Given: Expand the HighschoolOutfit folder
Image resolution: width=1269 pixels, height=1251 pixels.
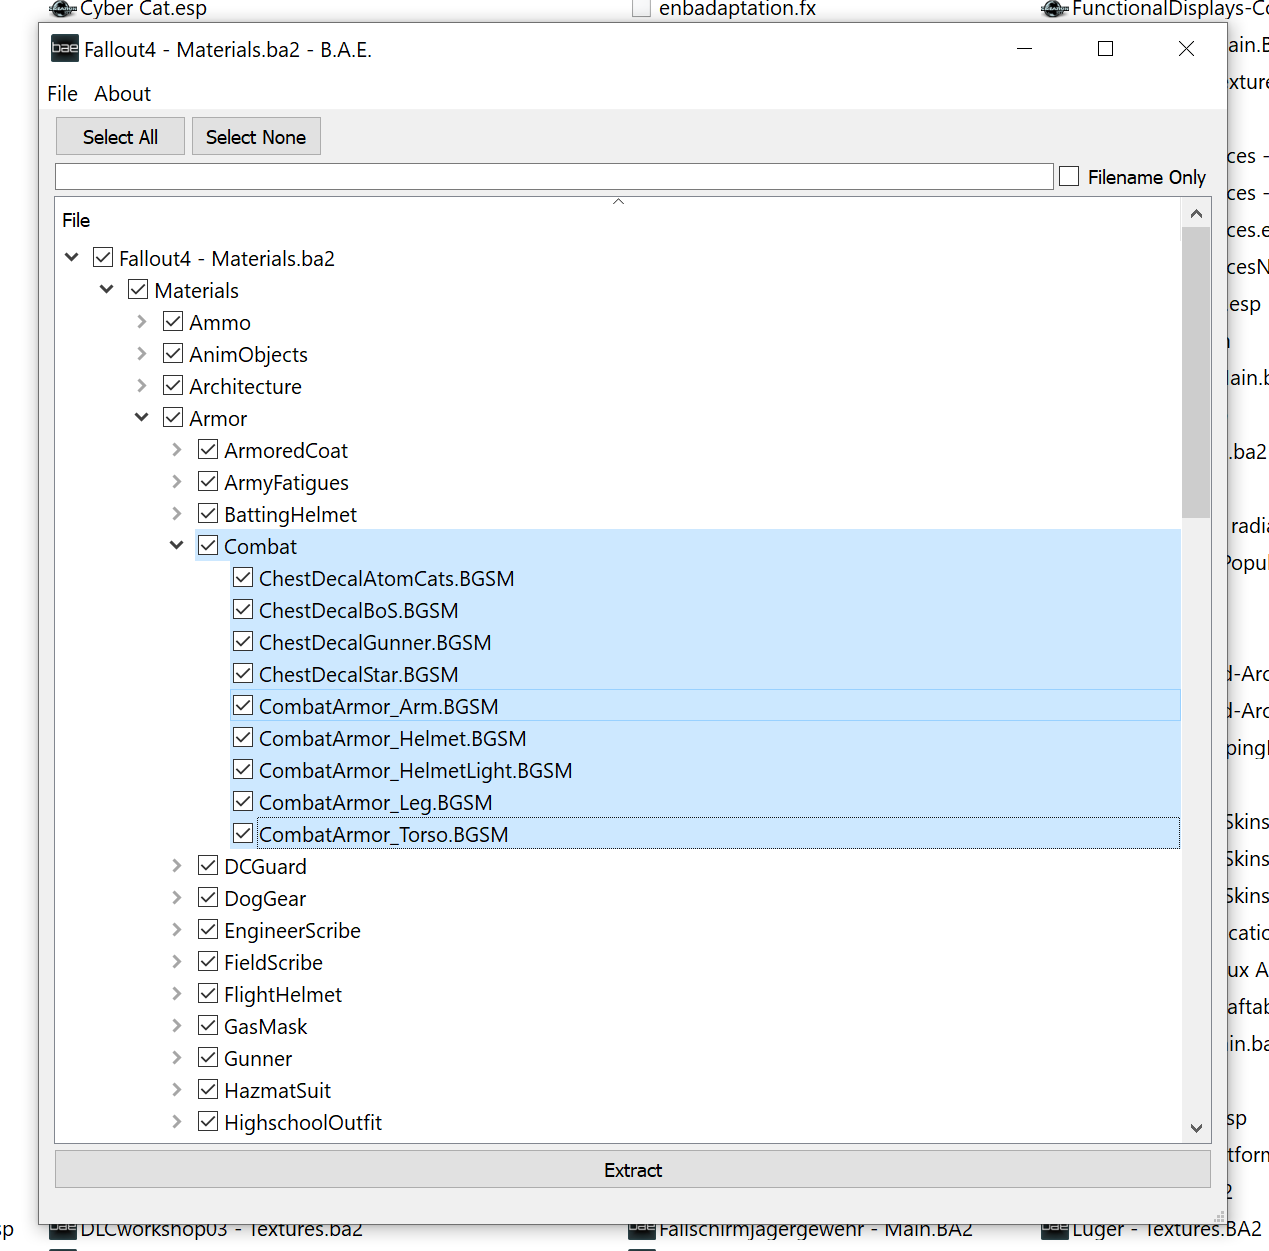Looking at the screenshot, I should point(177,1122).
